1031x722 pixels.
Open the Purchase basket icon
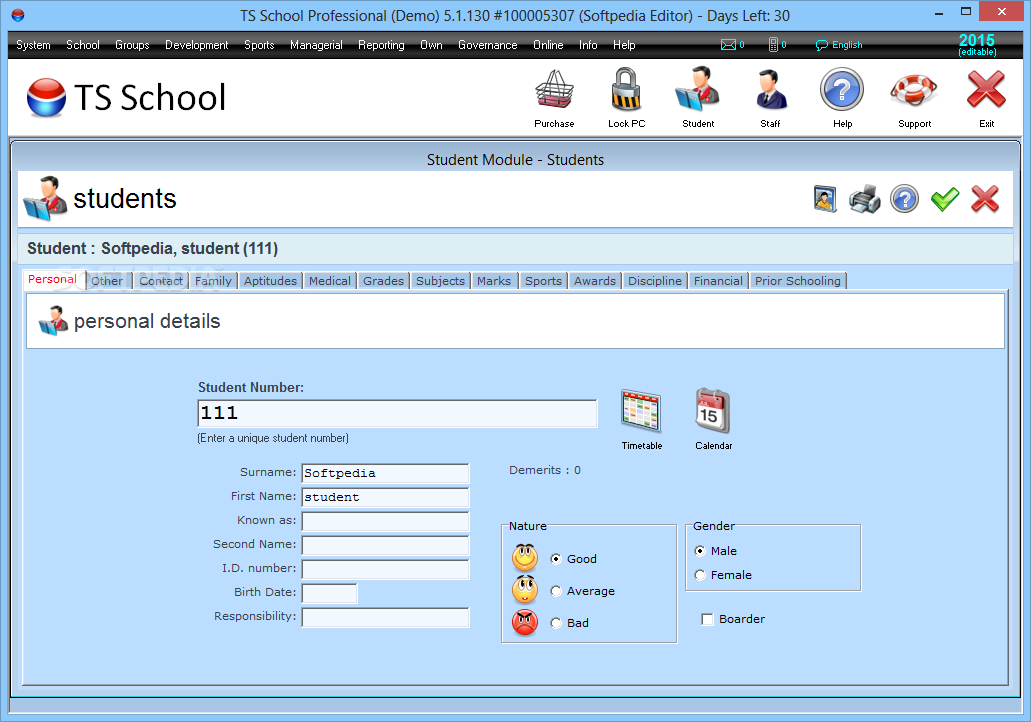[554, 90]
